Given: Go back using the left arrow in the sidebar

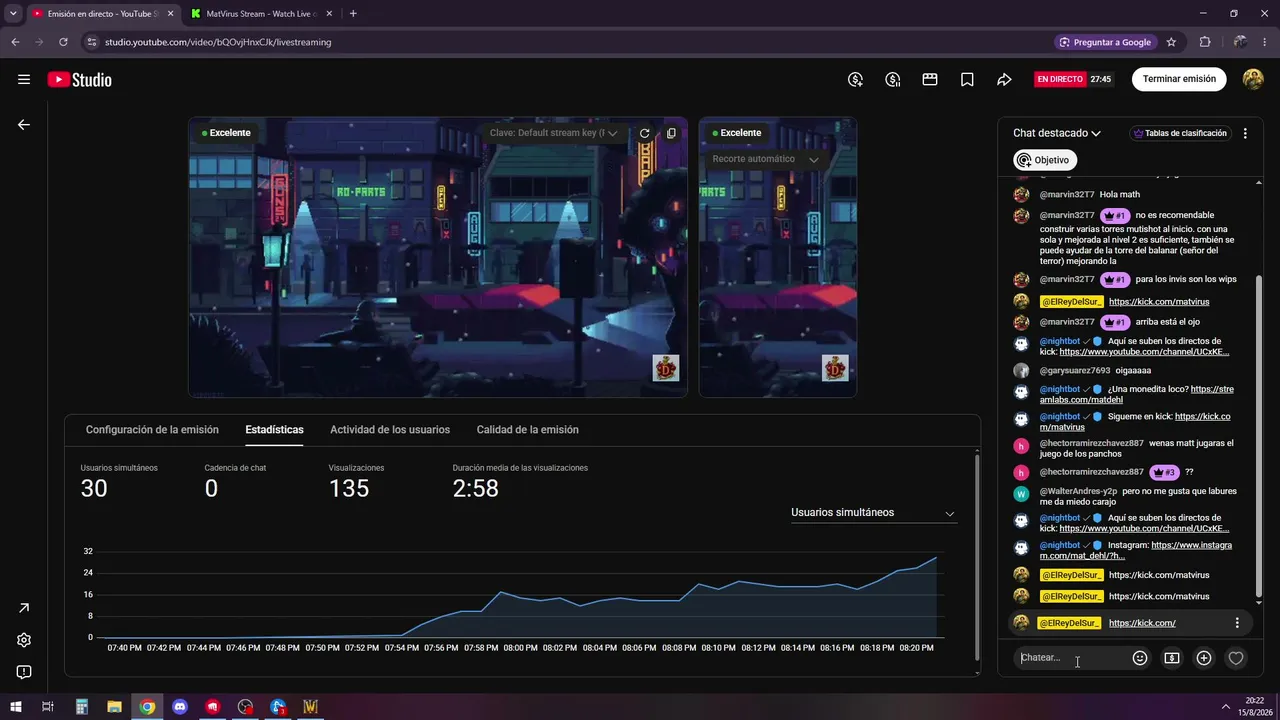Looking at the screenshot, I should [x=24, y=125].
